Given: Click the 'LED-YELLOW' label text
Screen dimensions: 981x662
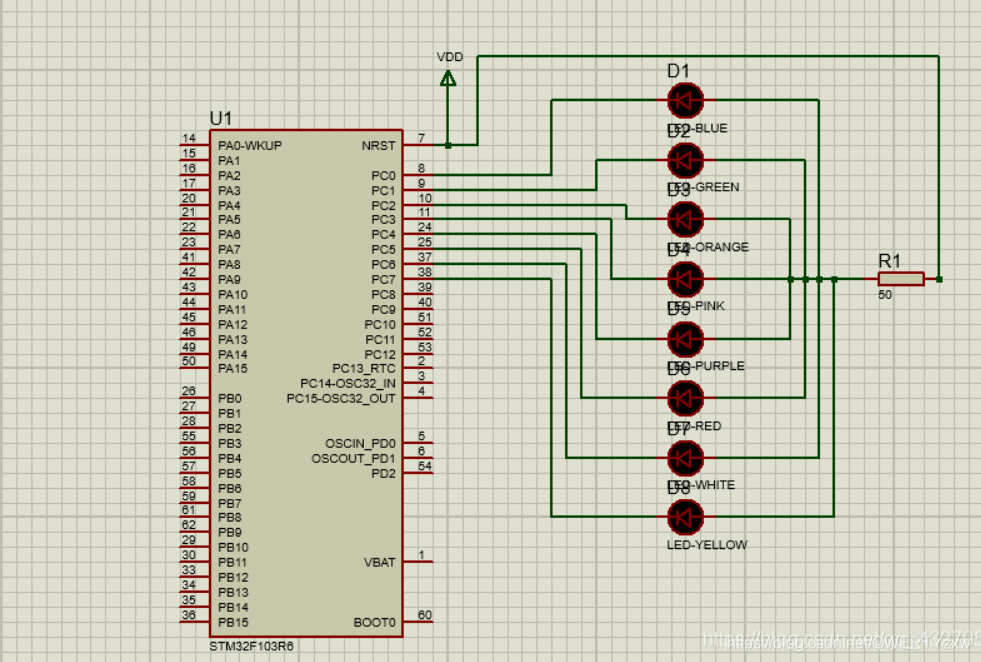Looking at the screenshot, I should coord(707,545).
